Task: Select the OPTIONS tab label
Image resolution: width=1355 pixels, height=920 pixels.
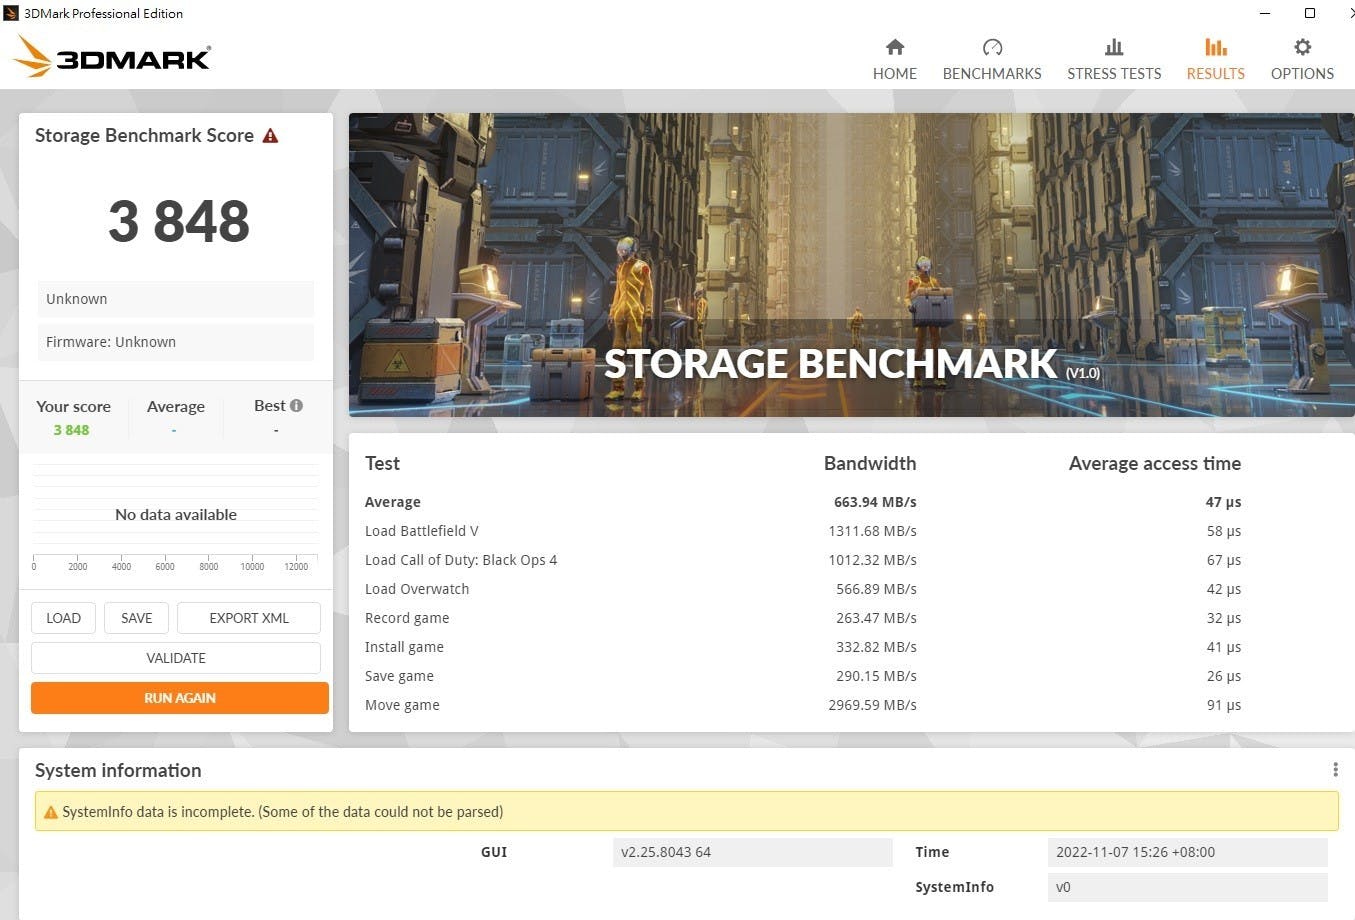Action: coord(1302,74)
